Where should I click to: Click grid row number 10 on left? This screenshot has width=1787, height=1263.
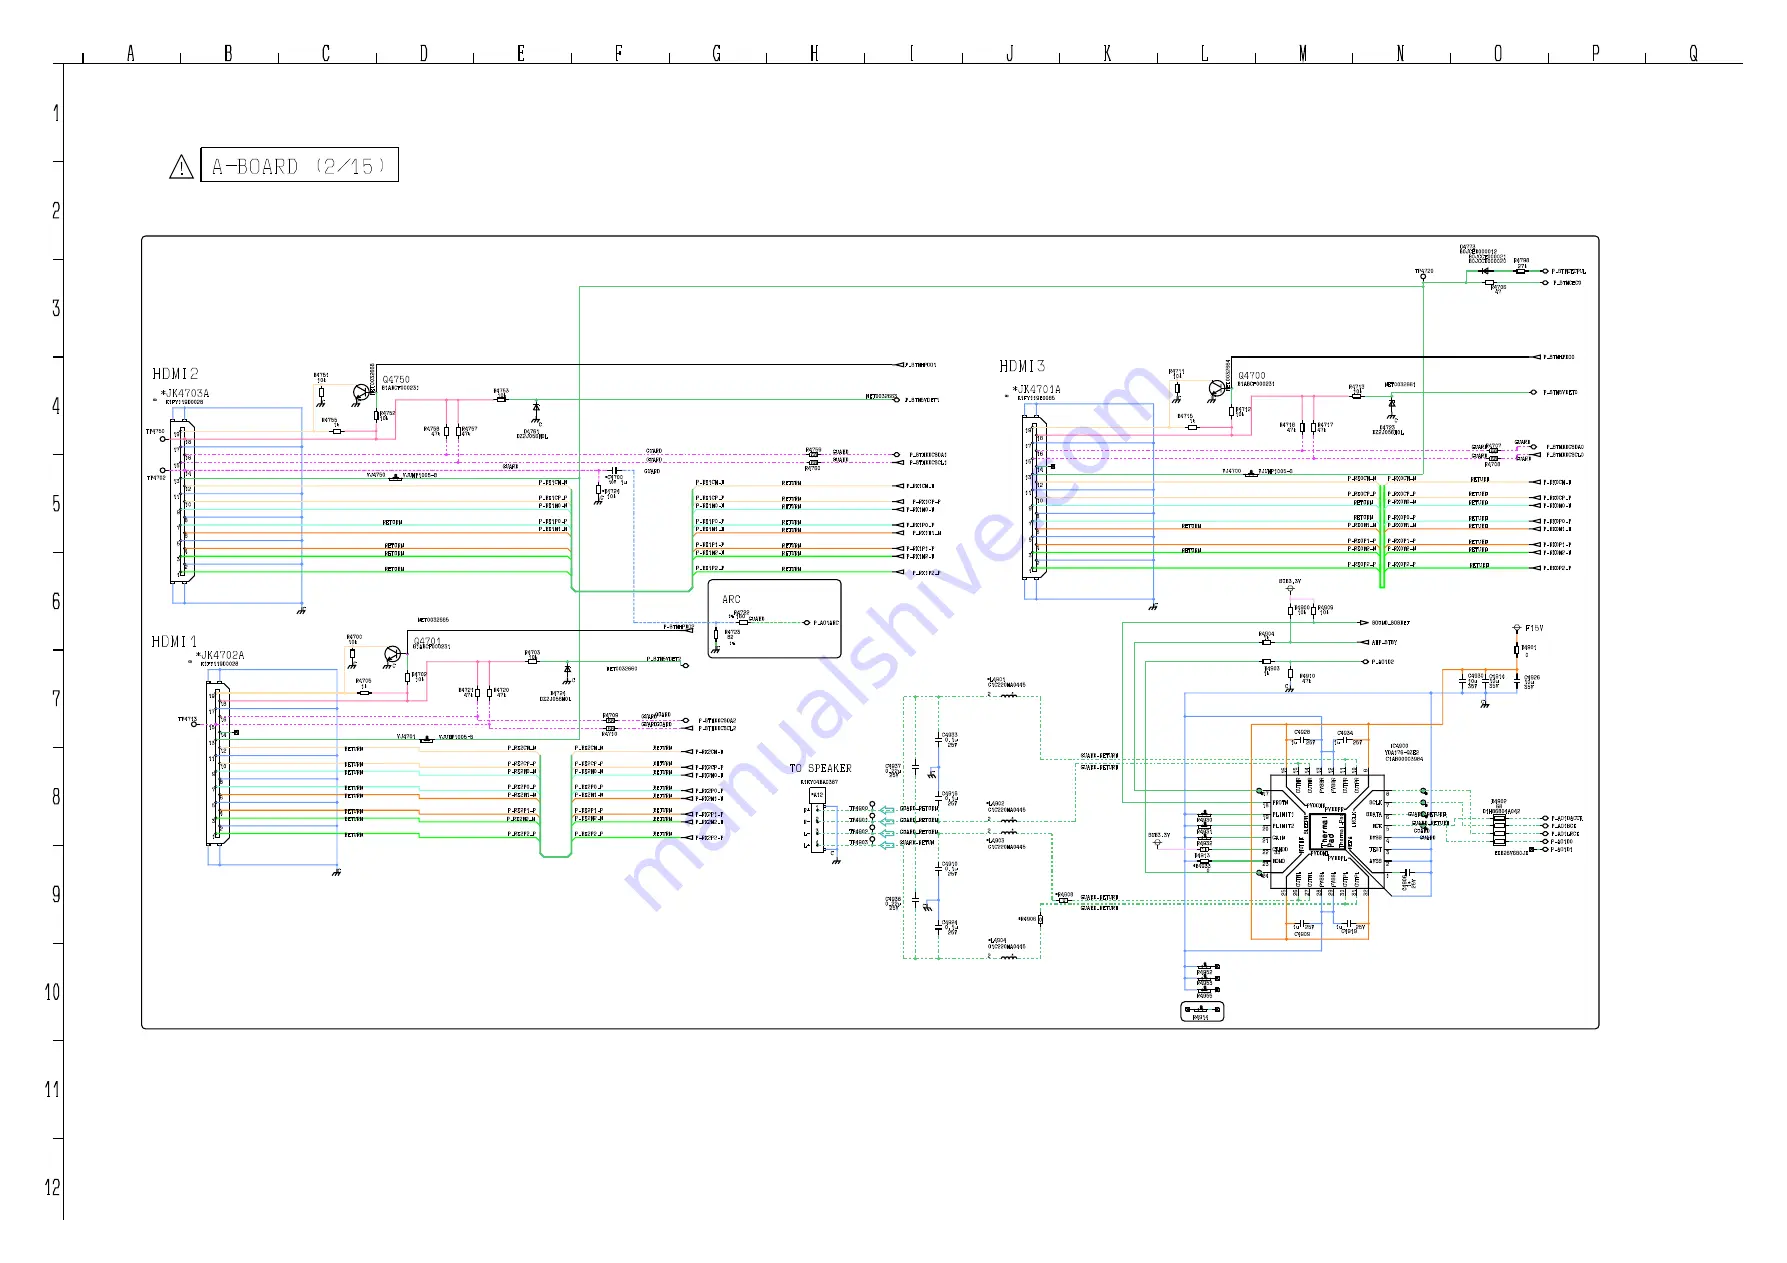point(53,992)
